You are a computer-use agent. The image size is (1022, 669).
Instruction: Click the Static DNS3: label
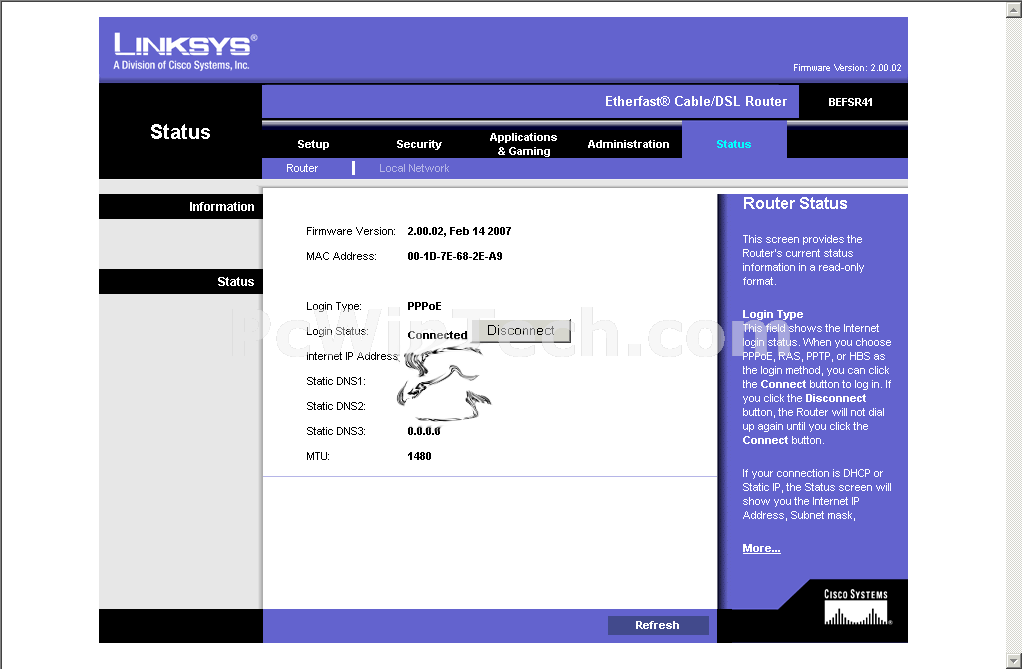coord(336,432)
